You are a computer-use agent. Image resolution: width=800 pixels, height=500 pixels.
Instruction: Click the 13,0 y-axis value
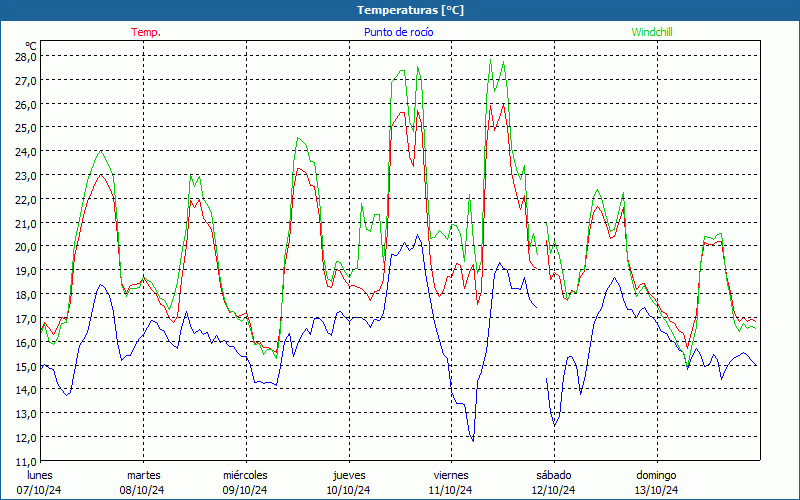pyautogui.click(x=25, y=414)
